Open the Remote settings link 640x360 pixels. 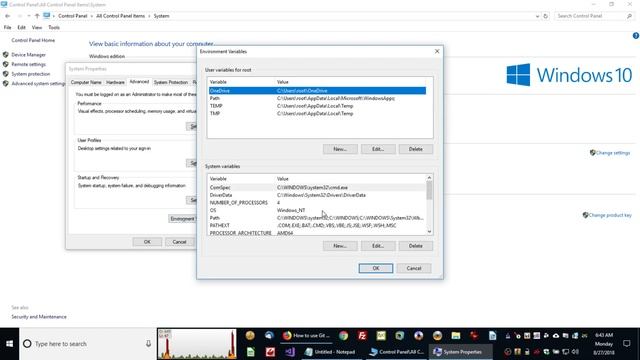[29, 64]
